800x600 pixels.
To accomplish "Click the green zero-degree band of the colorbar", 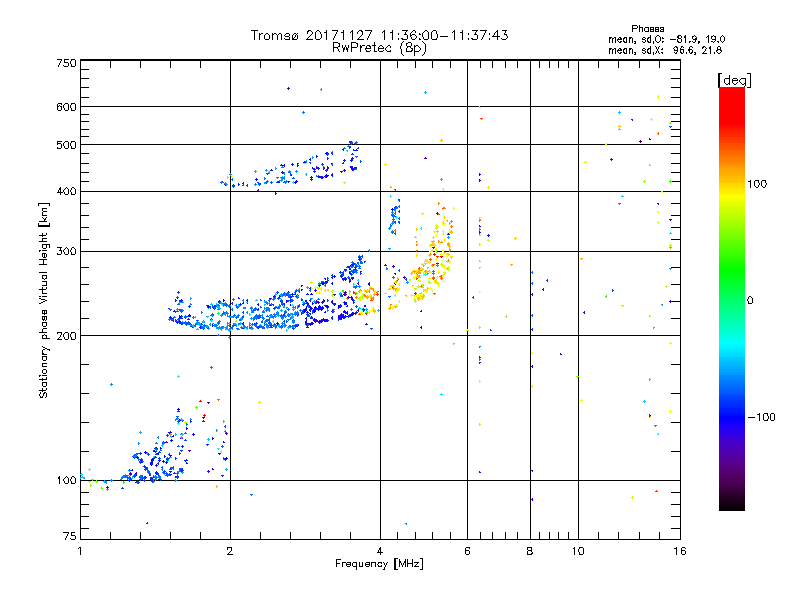I will pyautogui.click(x=732, y=299).
